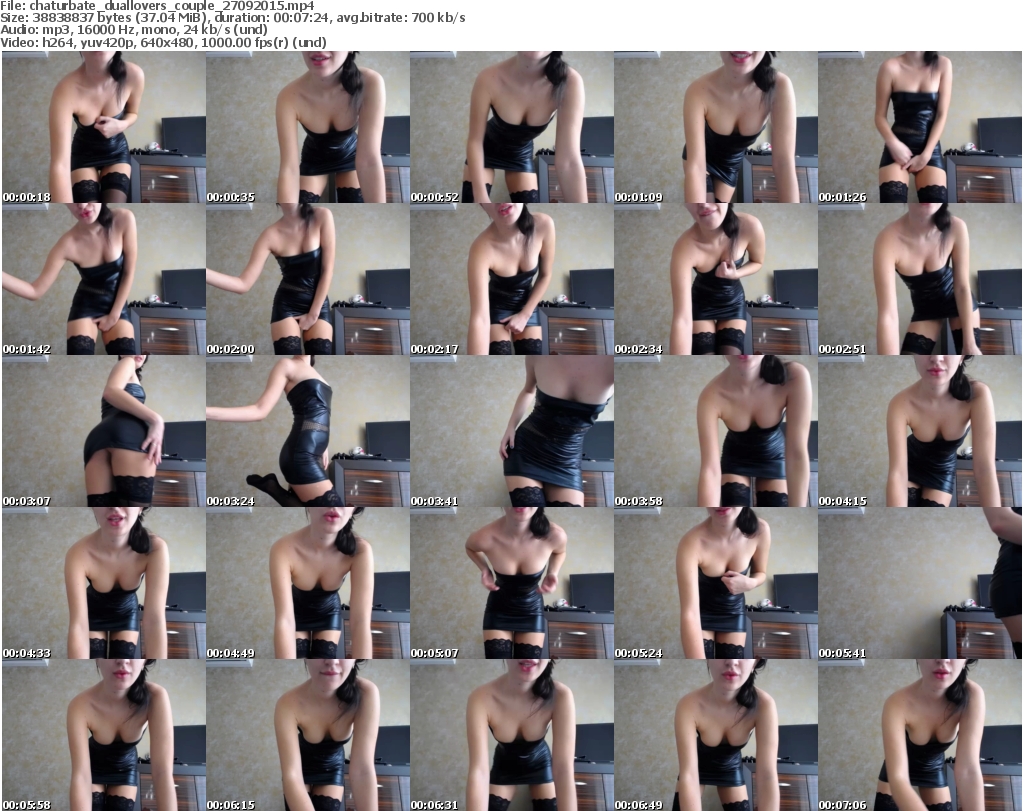Select the file name header line
The image size is (1024, 811).
[x=157, y=6]
